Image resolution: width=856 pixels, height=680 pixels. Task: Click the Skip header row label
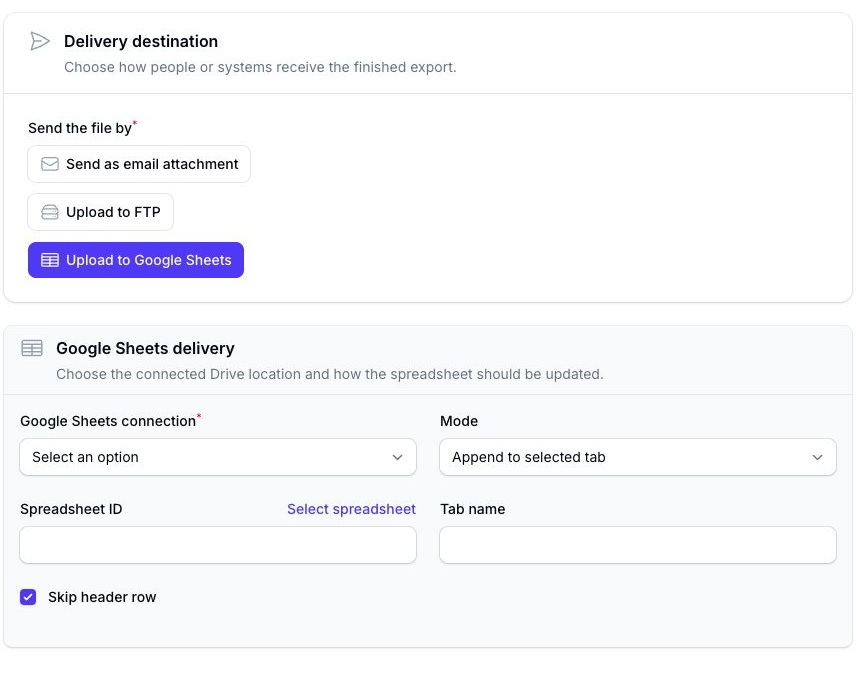[102, 597]
